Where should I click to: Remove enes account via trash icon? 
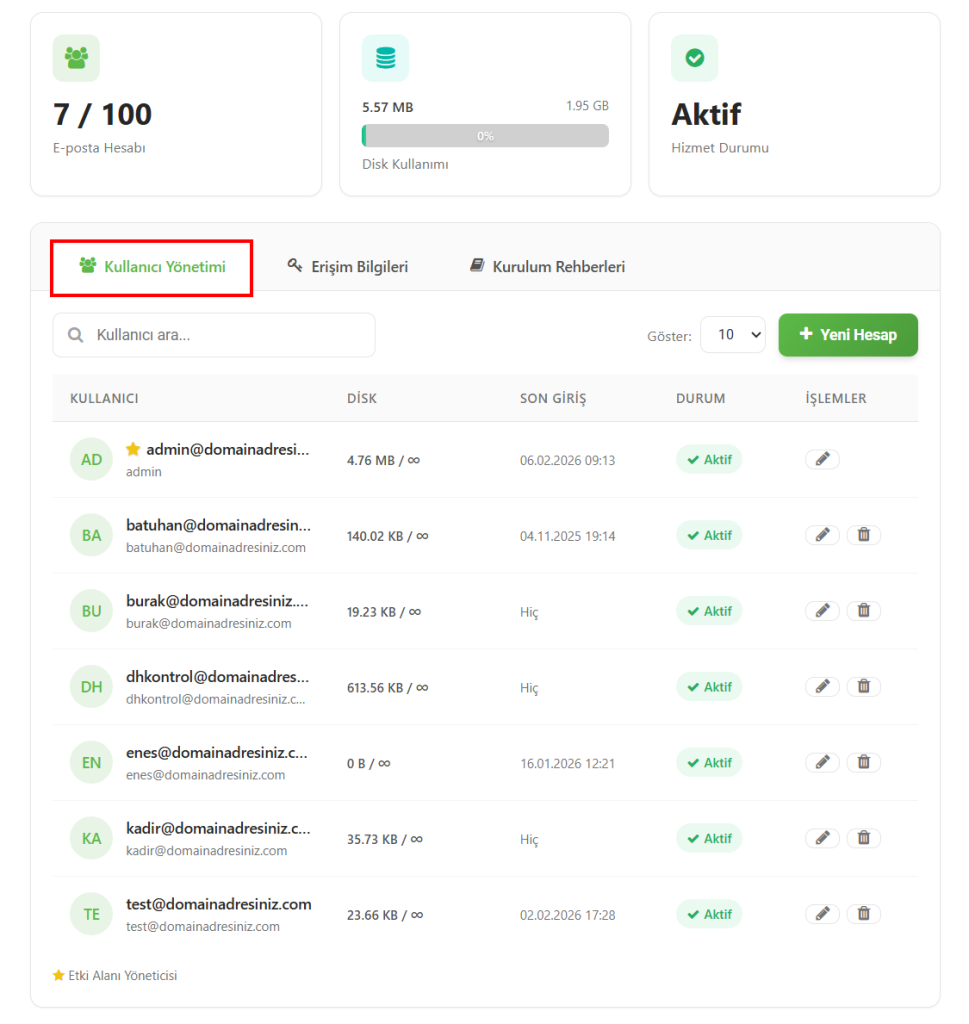tap(863, 762)
